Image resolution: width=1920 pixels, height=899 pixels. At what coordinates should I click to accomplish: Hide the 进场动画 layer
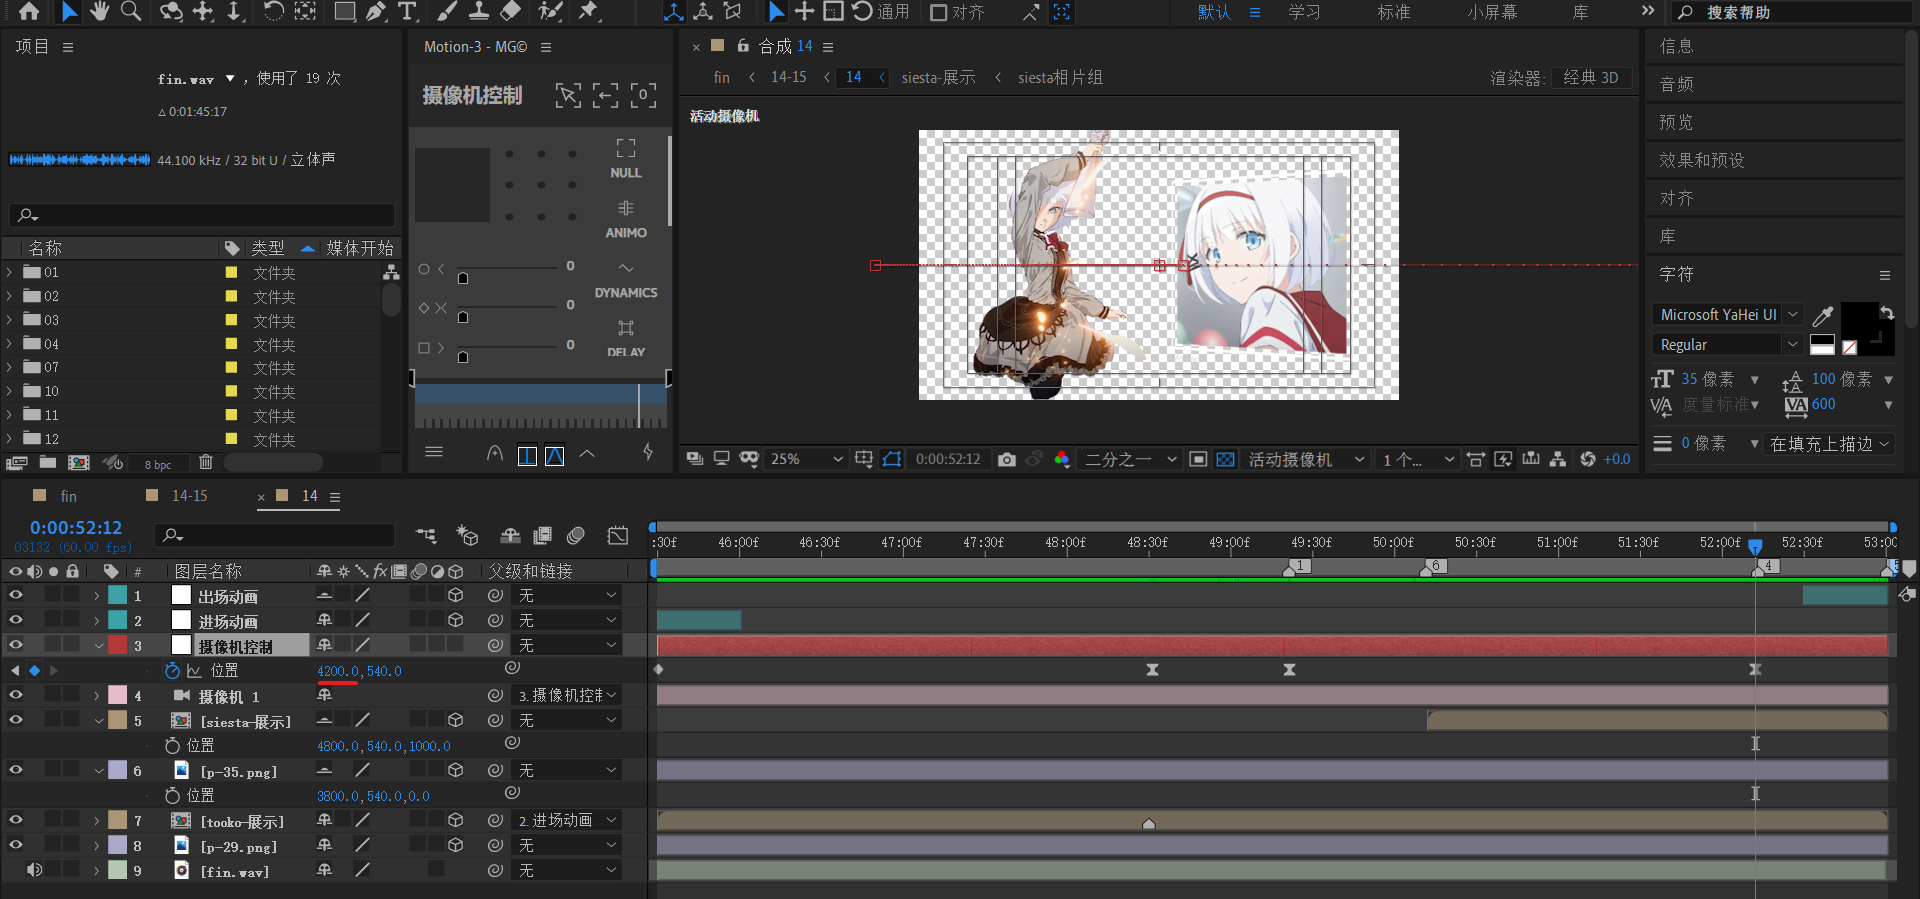point(16,620)
